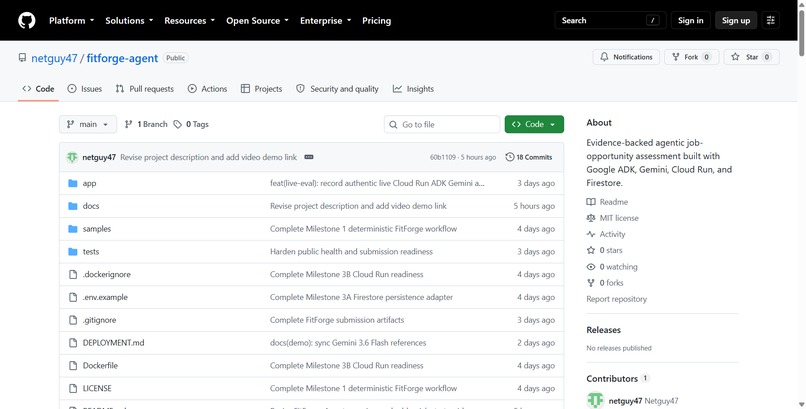Open the green Code dropdown
Viewport: 806px width, 409px height.
click(x=534, y=124)
